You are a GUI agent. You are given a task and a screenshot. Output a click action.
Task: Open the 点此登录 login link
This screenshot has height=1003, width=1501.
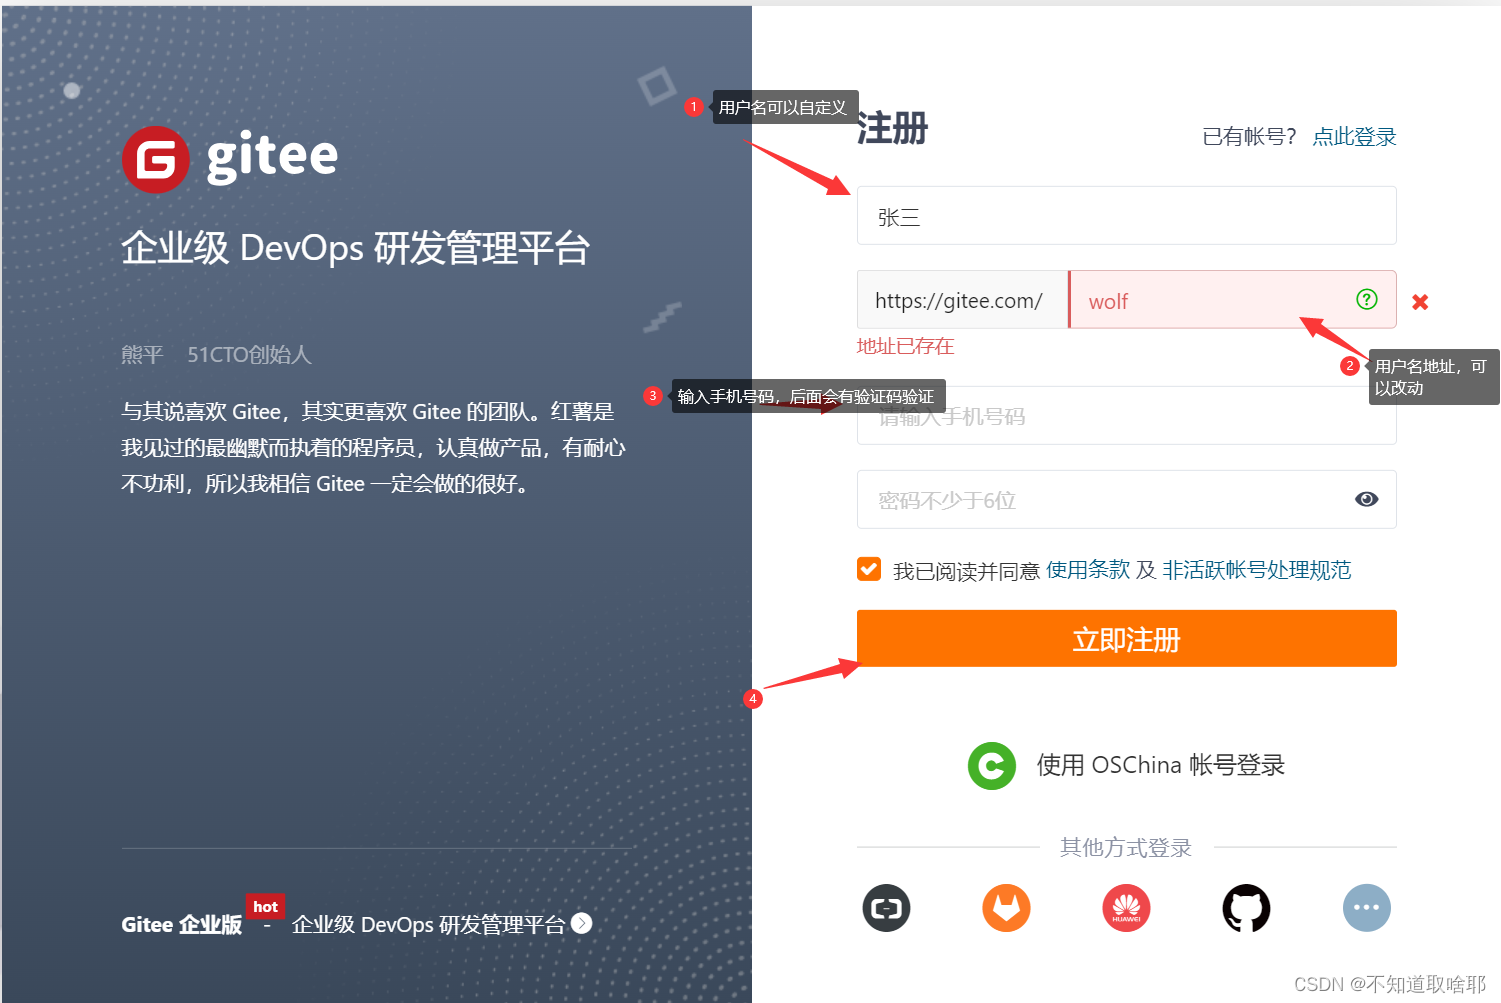click(1354, 137)
